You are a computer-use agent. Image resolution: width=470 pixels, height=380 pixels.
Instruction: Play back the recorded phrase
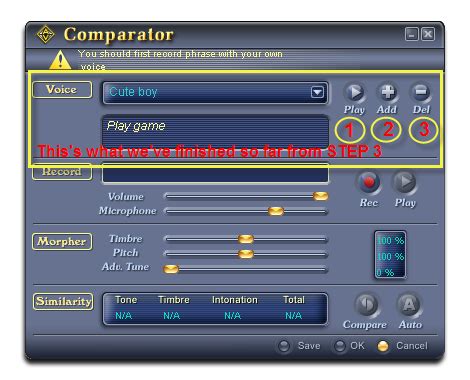pyautogui.click(x=405, y=183)
